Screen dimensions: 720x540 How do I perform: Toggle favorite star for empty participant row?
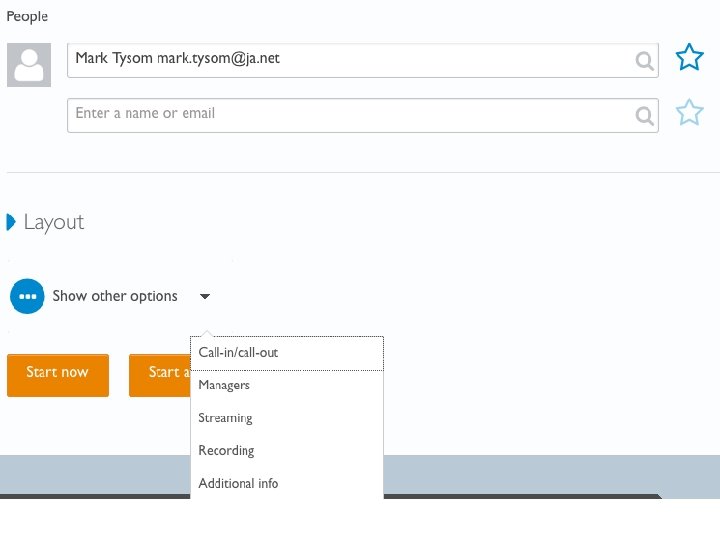(x=689, y=113)
